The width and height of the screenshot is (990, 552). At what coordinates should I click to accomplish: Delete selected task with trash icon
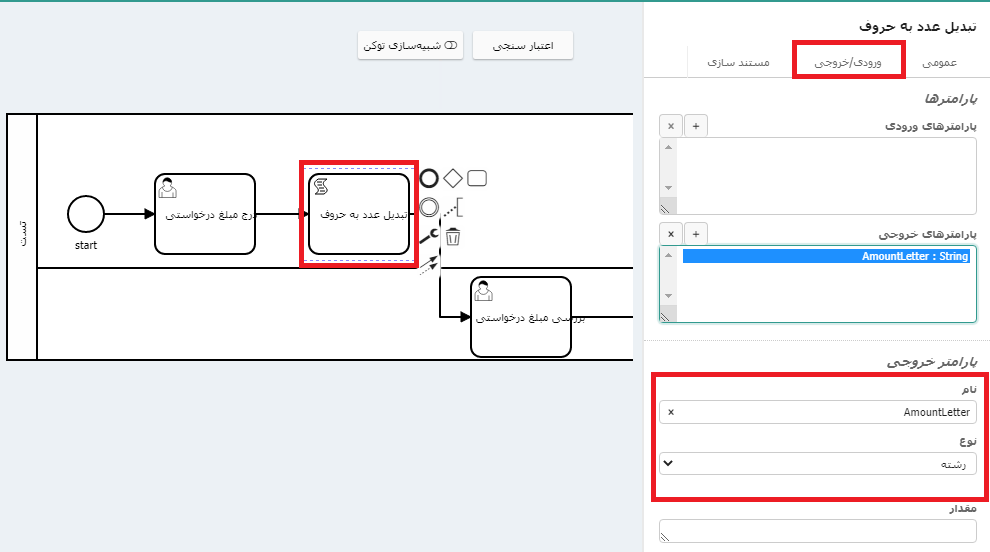[453, 237]
